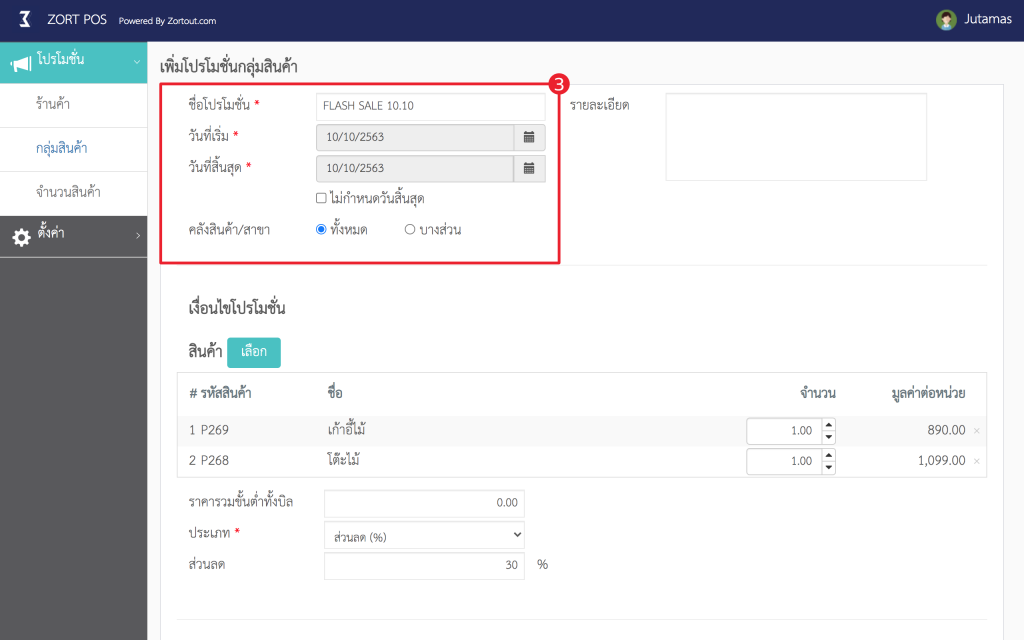The height and width of the screenshot is (640, 1024).
Task: Select the ทั้งหมด radio option
Action: [x=320, y=228]
